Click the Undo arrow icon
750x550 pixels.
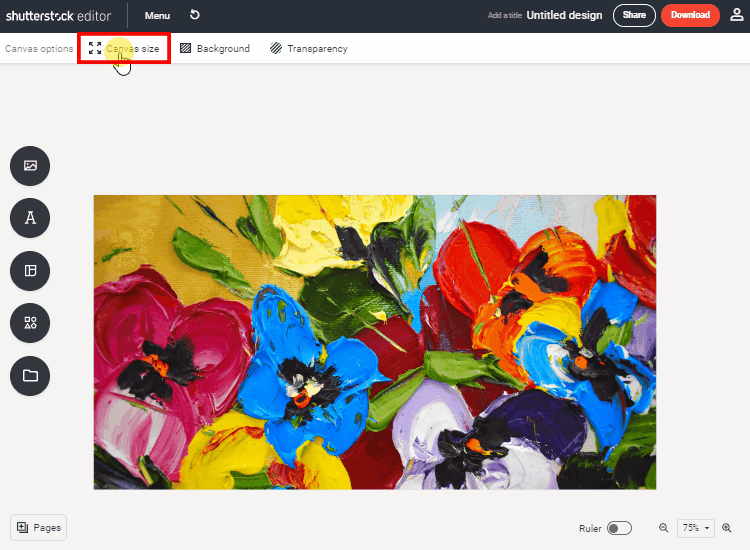pos(194,15)
